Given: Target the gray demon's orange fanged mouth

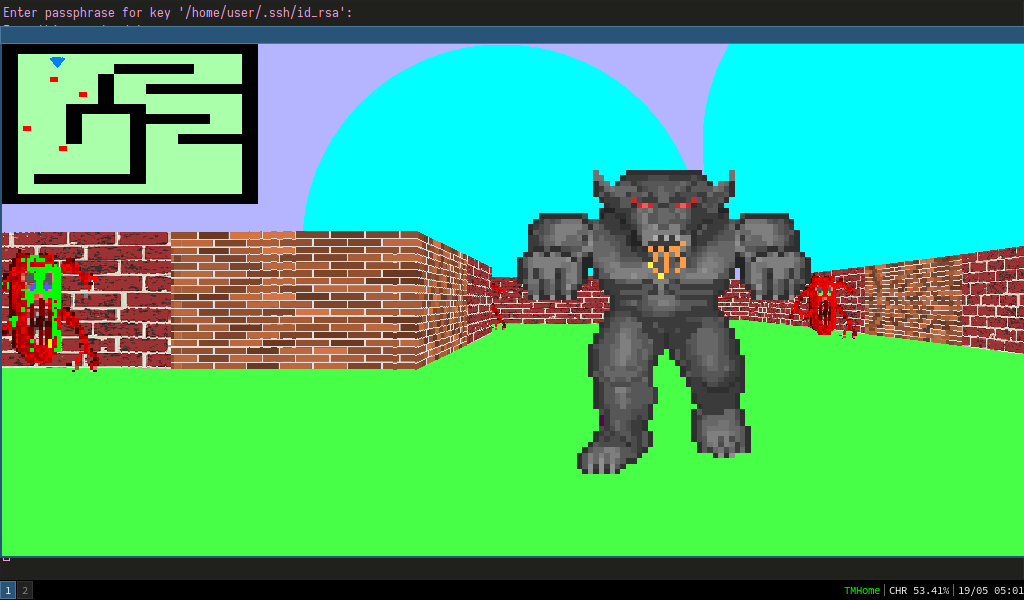Looking at the screenshot, I should click(x=666, y=257).
